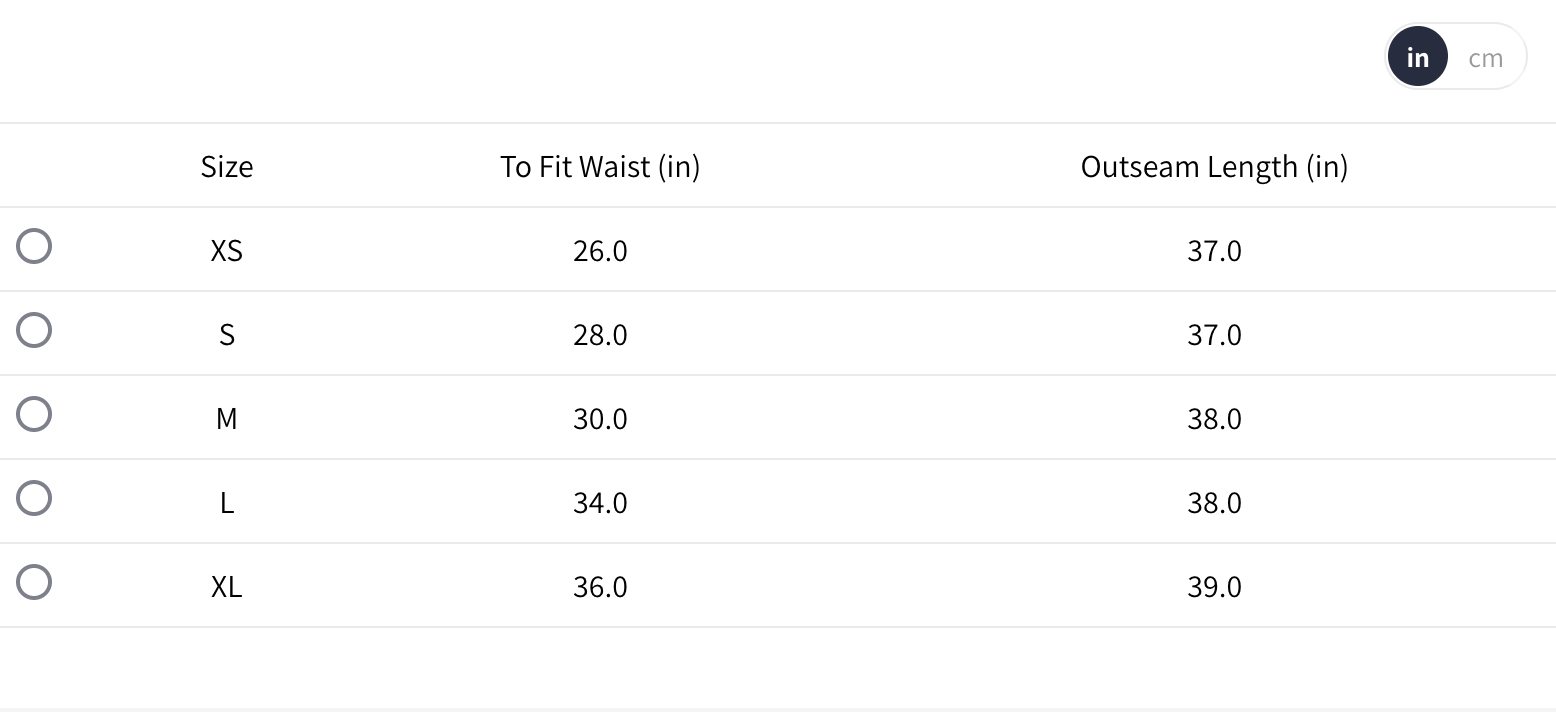Select the L size radio button
Screen dimensions: 1556x712
click(34, 498)
